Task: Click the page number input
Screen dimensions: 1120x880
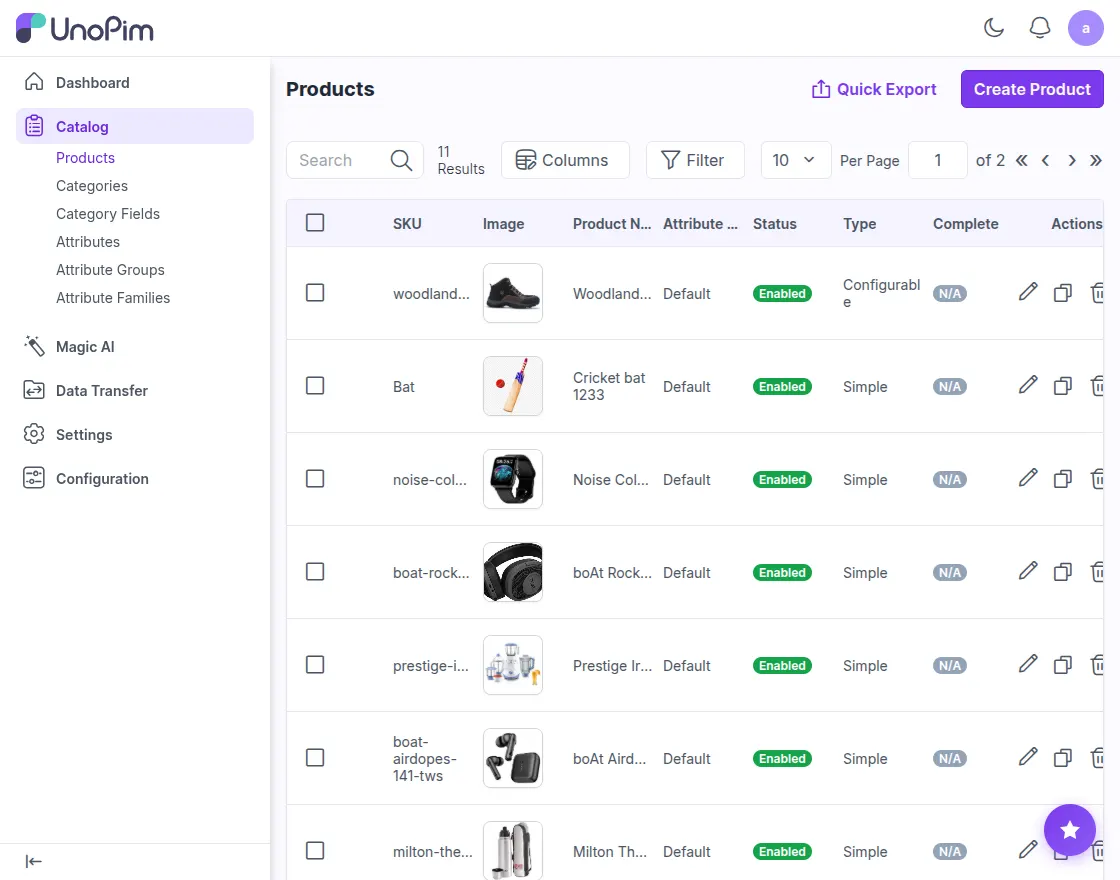Action: pos(937,160)
